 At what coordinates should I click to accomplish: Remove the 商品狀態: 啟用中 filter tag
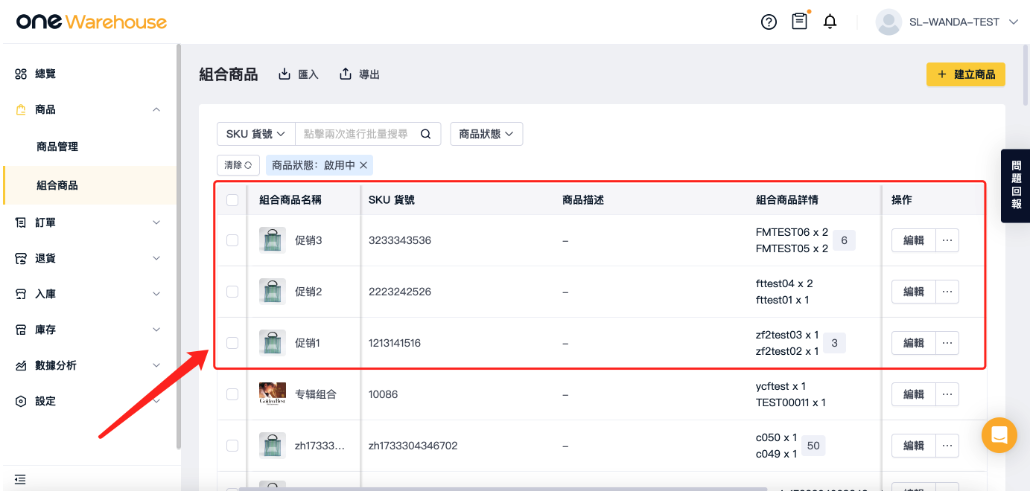[x=363, y=165]
